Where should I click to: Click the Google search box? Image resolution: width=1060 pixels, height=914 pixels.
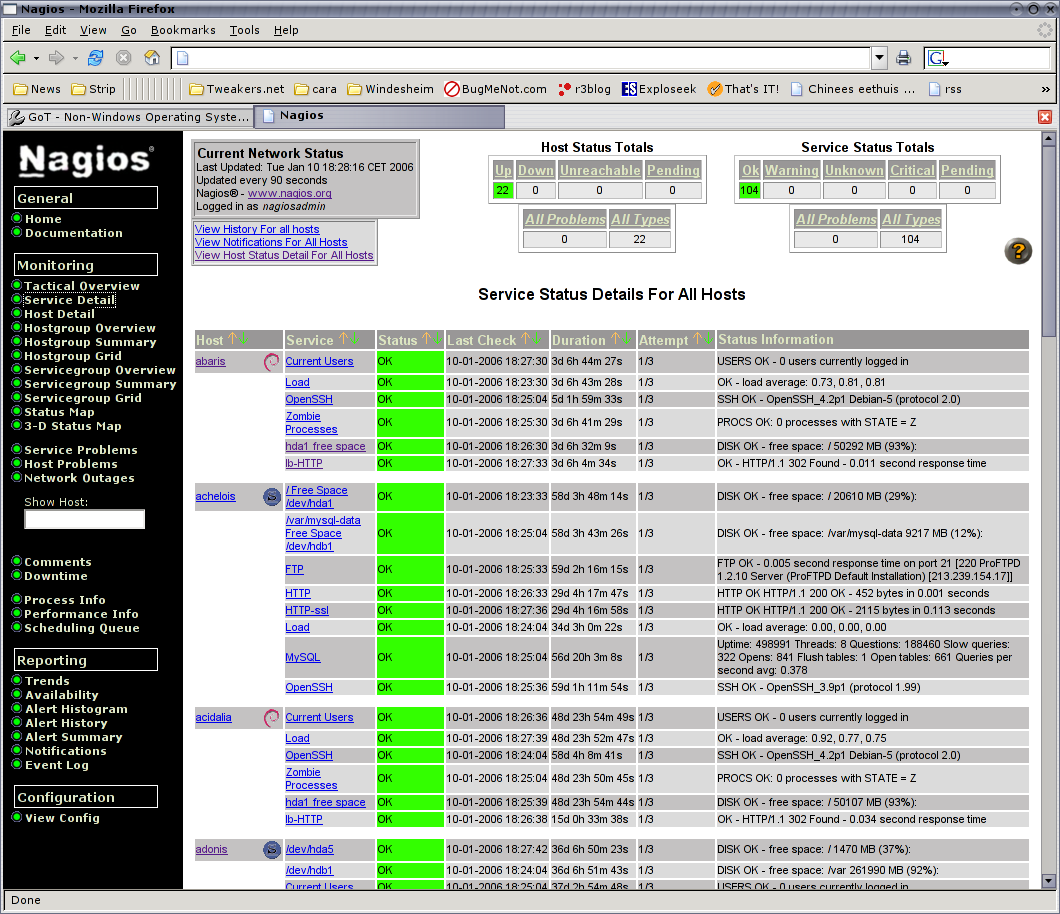coord(1000,58)
